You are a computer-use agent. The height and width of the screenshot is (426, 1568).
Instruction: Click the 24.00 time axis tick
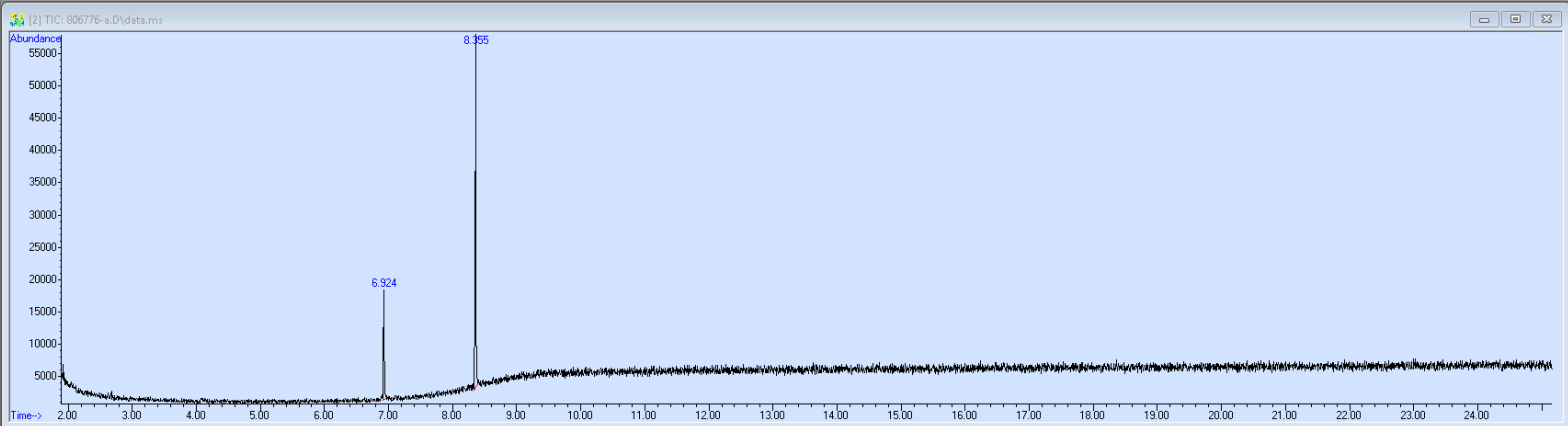click(1475, 414)
